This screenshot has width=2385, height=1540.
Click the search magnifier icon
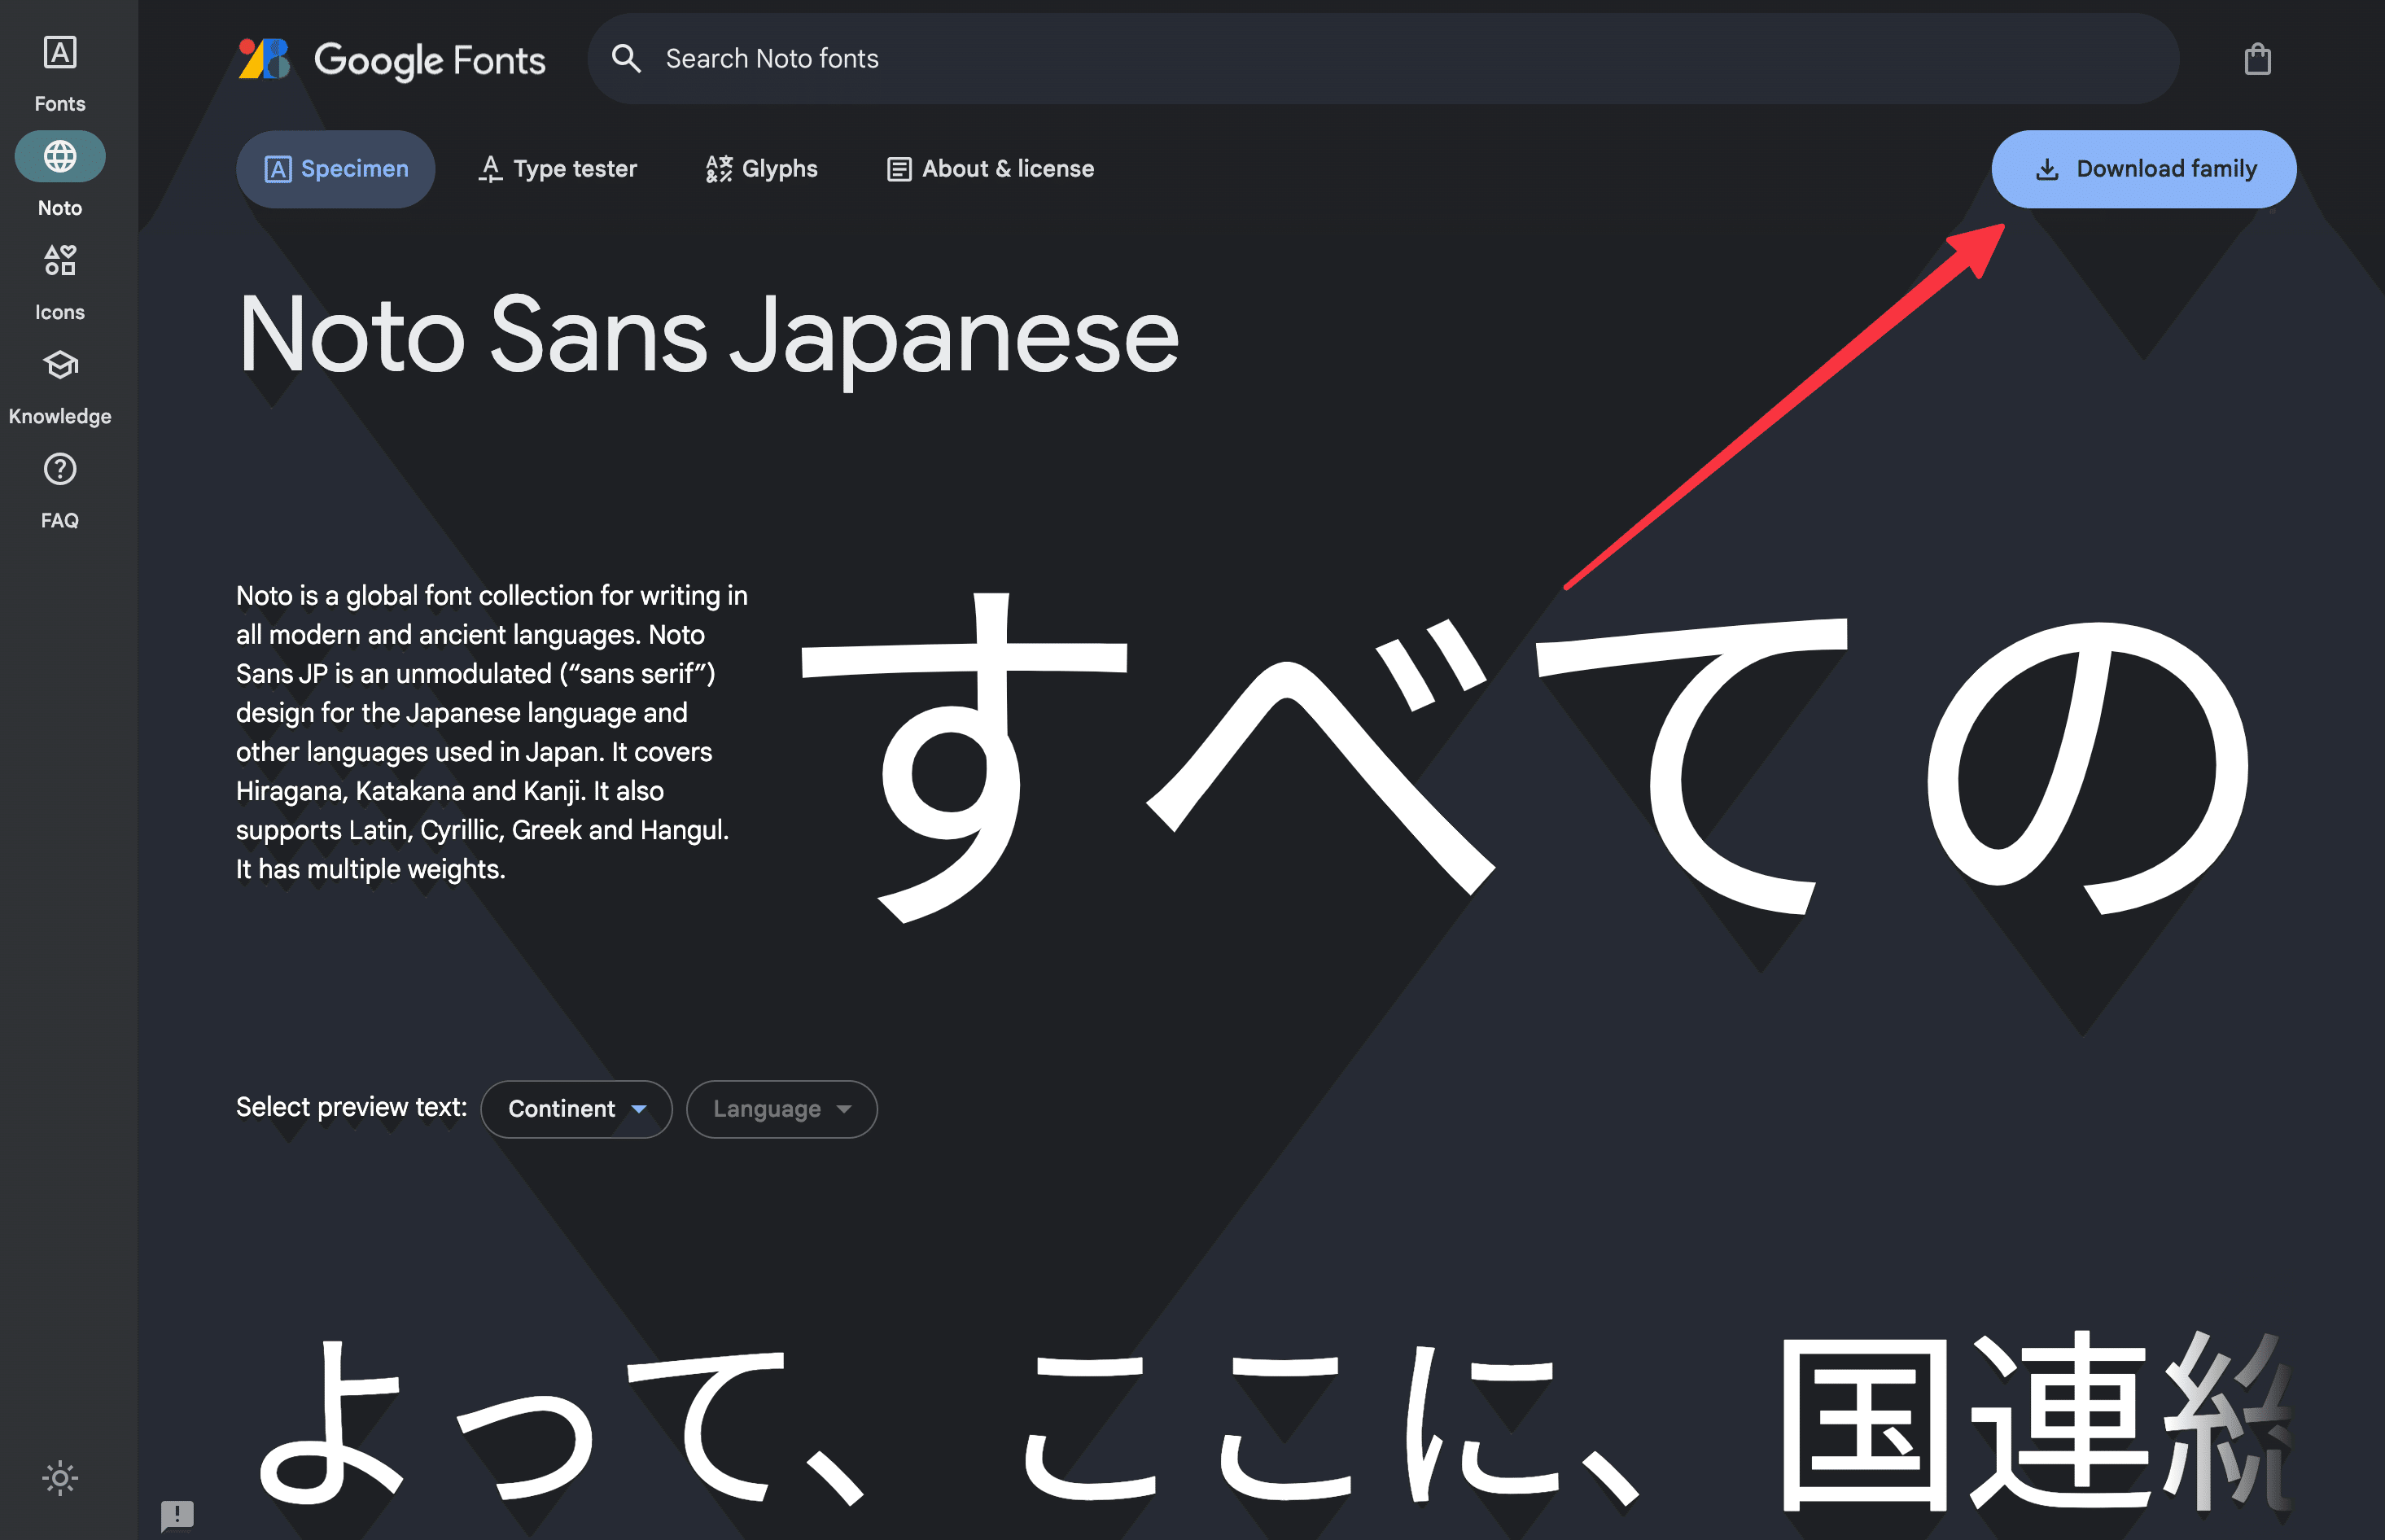(626, 59)
